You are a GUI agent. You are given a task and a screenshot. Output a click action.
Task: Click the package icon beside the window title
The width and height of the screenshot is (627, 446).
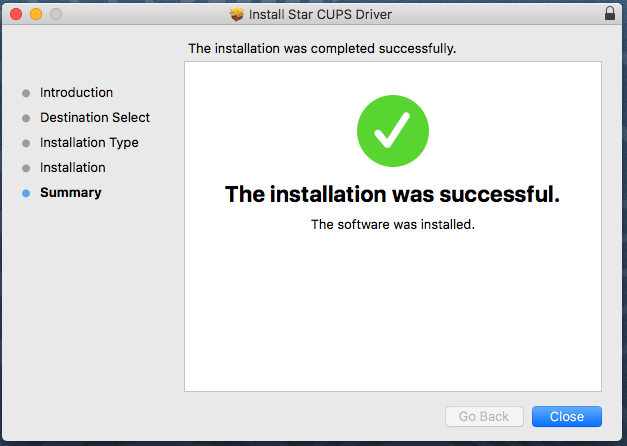tap(236, 14)
